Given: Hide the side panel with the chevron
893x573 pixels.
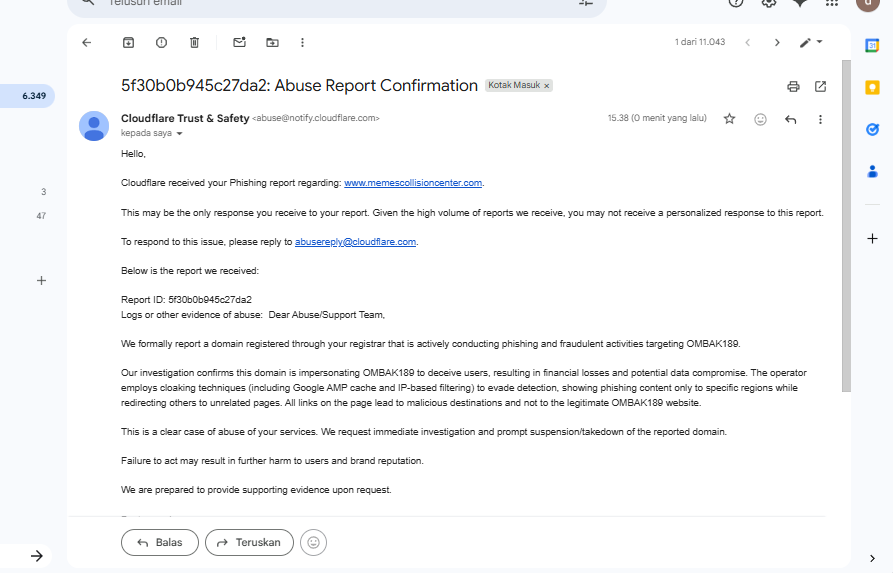Looking at the screenshot, I should pyautogui.click(x=872, y=558).
